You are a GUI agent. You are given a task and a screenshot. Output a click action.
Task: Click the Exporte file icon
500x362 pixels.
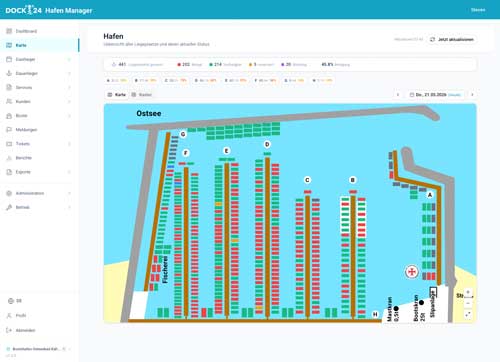tap(9, 172)
